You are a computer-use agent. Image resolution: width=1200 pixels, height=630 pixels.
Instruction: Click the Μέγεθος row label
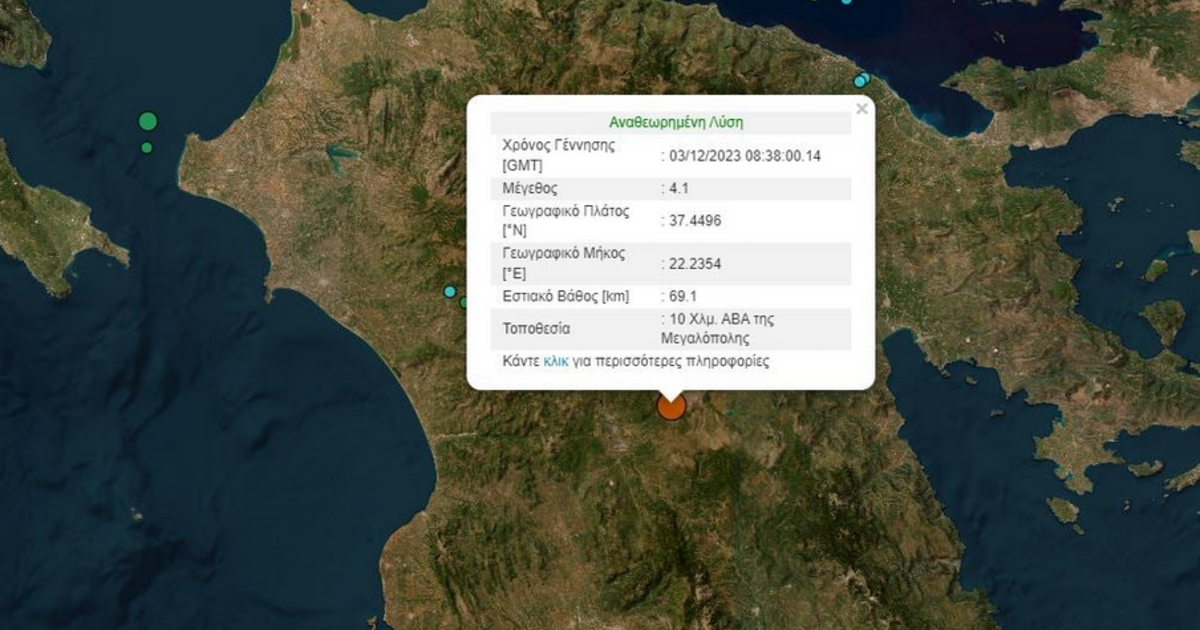click(x=530, y=188)
